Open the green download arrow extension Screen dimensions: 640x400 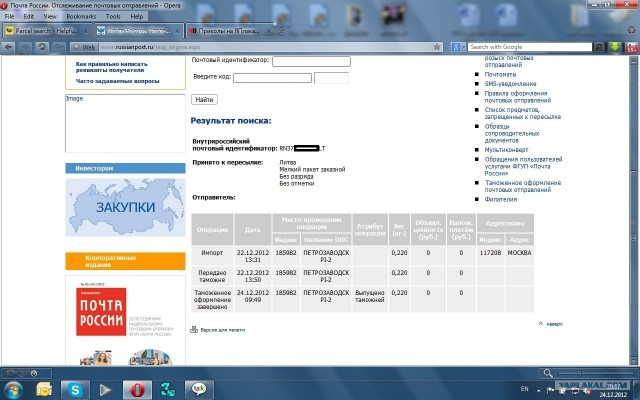click(x=615, y=47)
